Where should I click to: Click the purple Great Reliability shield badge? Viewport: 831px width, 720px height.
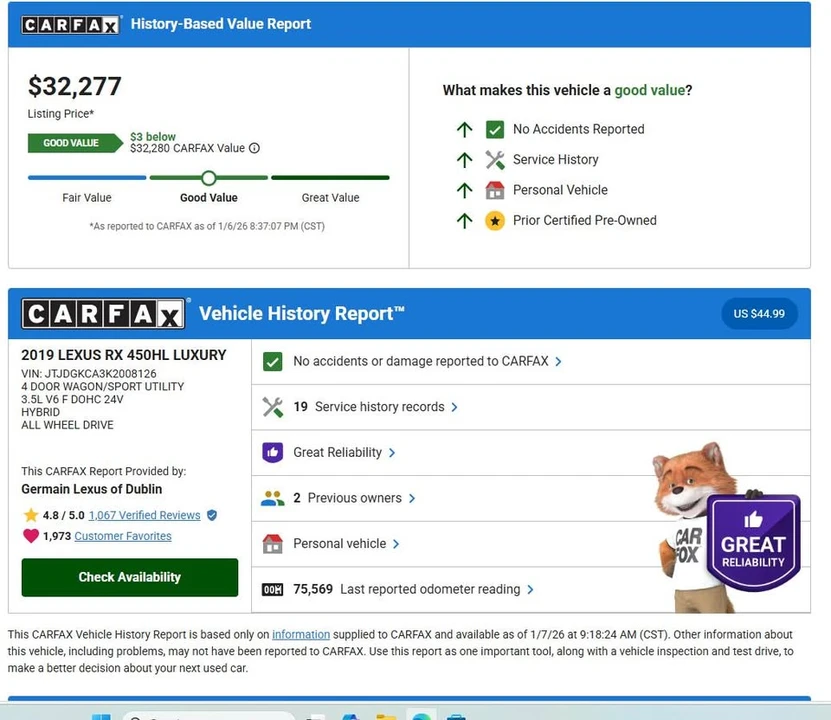click(x=753, y=543)
